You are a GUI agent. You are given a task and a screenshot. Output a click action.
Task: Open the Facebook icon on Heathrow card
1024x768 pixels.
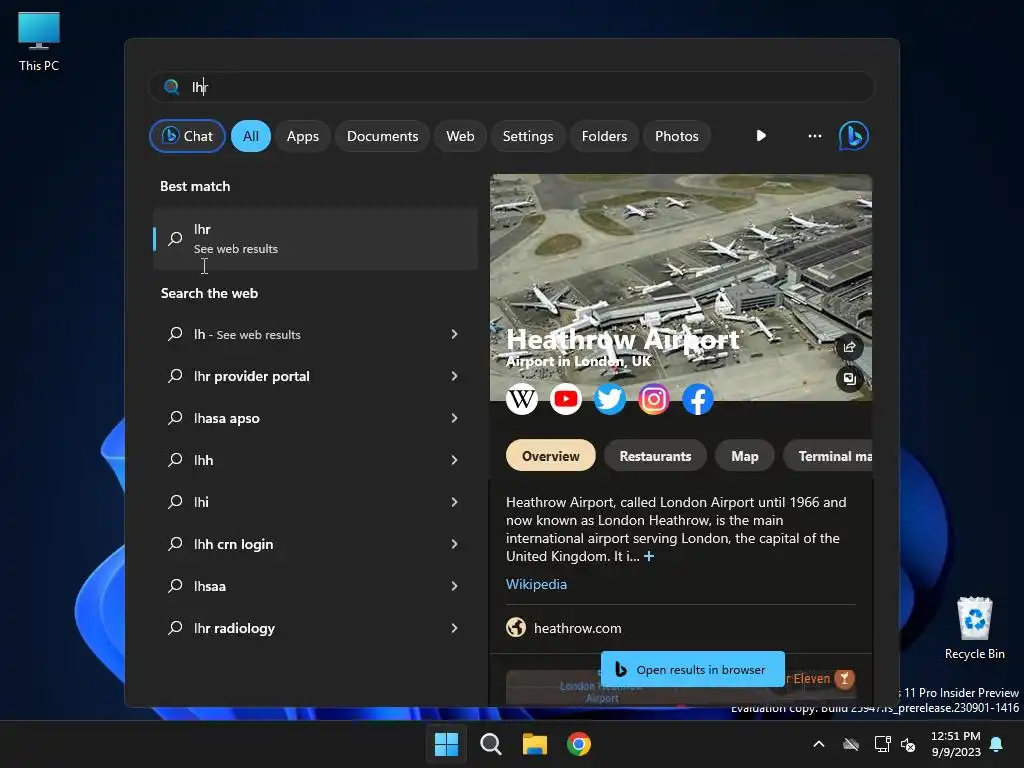coord(697,398)
